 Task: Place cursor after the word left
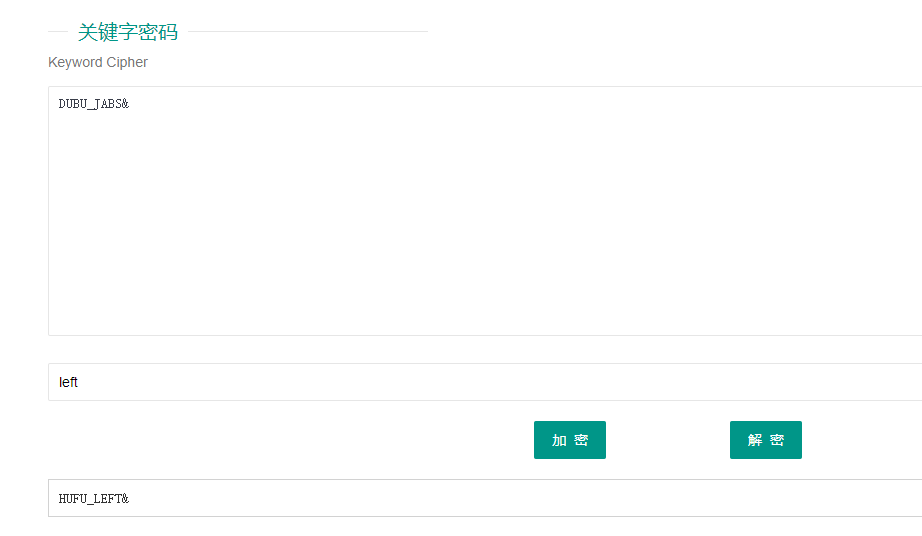tap(78, 382)
